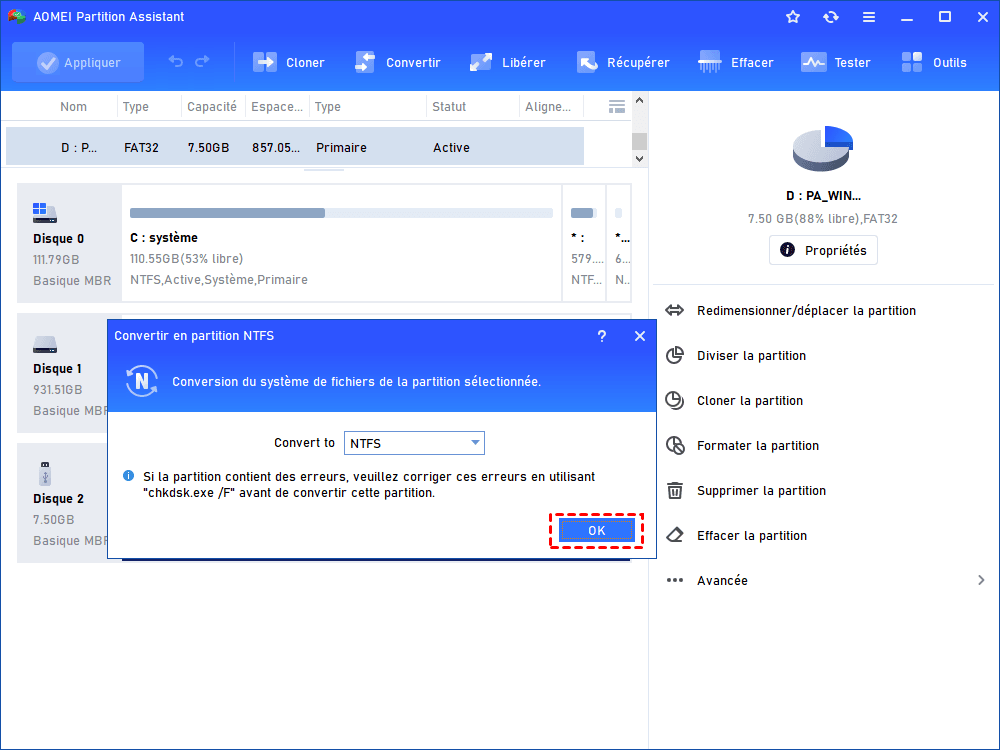Select the Disque 1 disk icon
The height and width of the screenshot is (750, 1000).
(x=45, y=344)
